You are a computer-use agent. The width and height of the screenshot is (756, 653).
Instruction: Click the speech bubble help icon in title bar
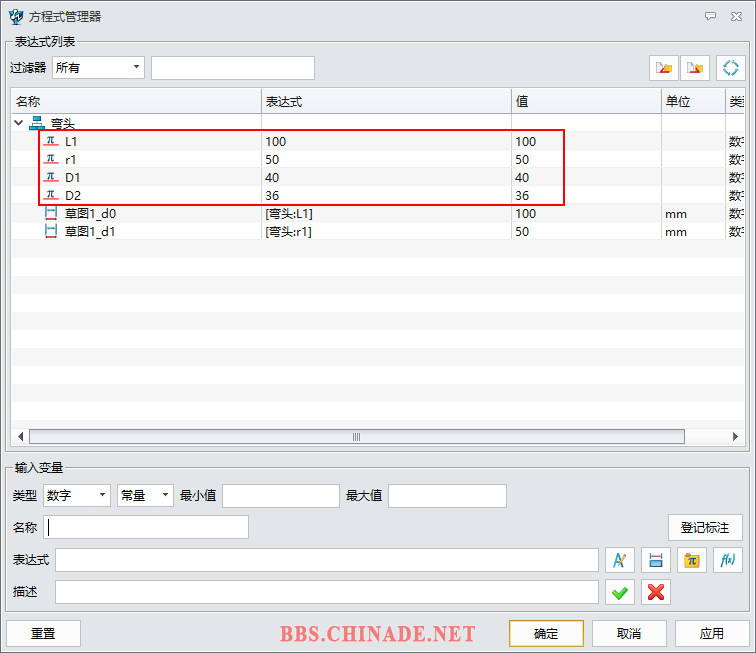coord(710,16)
